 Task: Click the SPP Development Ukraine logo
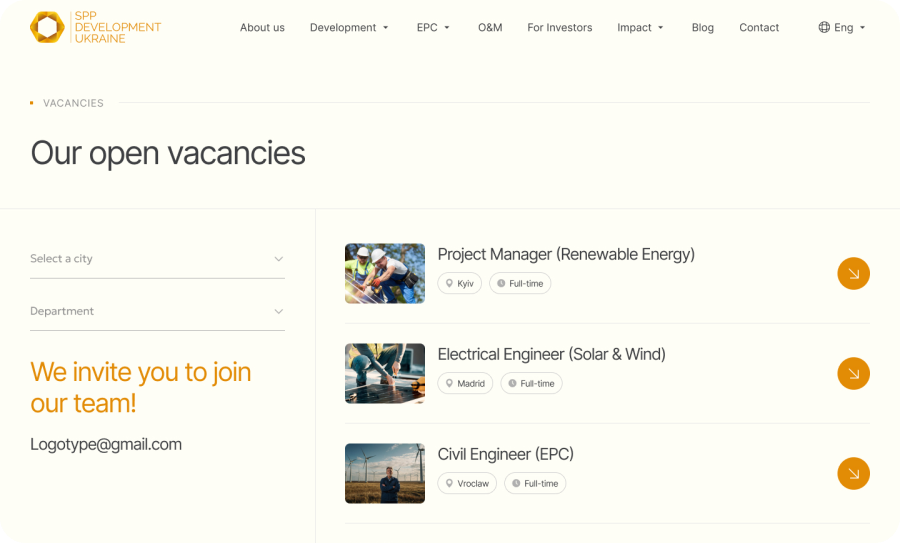[95, 27]
